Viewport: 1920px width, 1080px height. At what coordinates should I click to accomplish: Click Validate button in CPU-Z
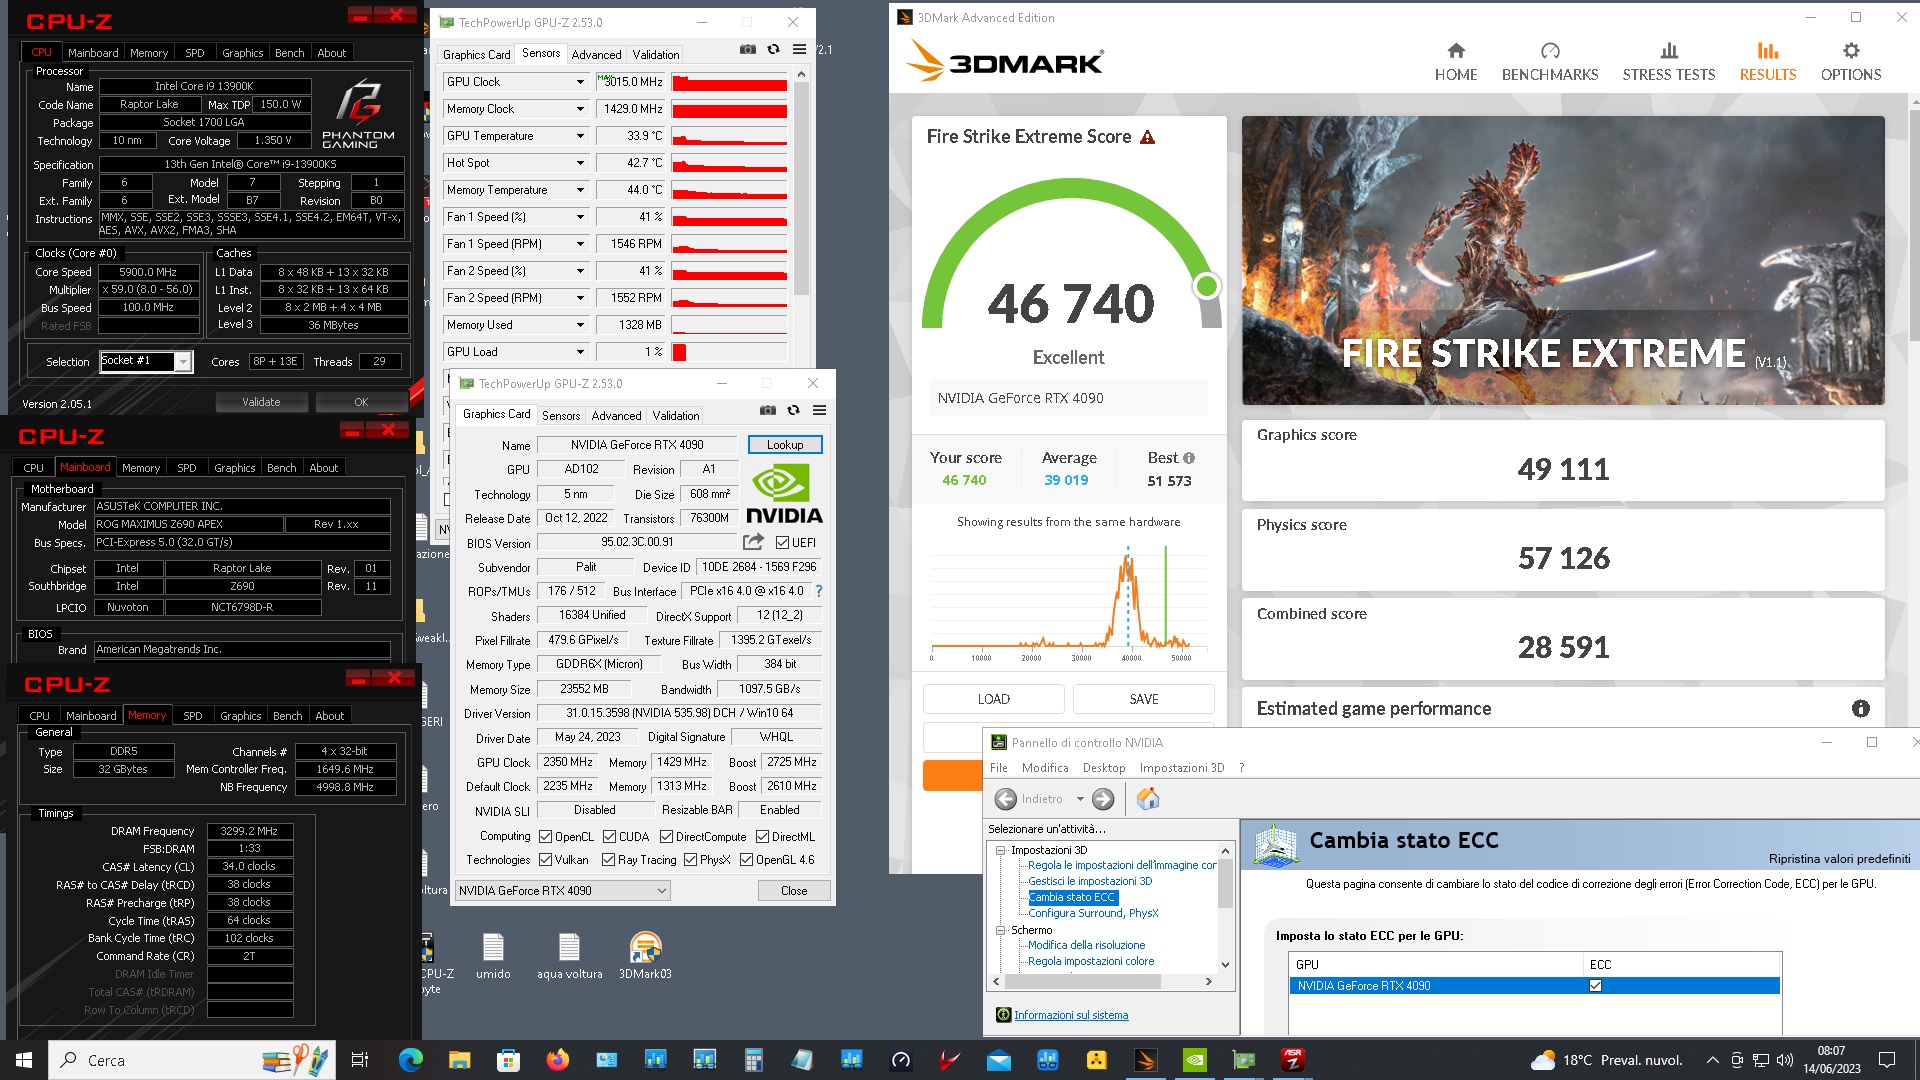click(261, 402)
